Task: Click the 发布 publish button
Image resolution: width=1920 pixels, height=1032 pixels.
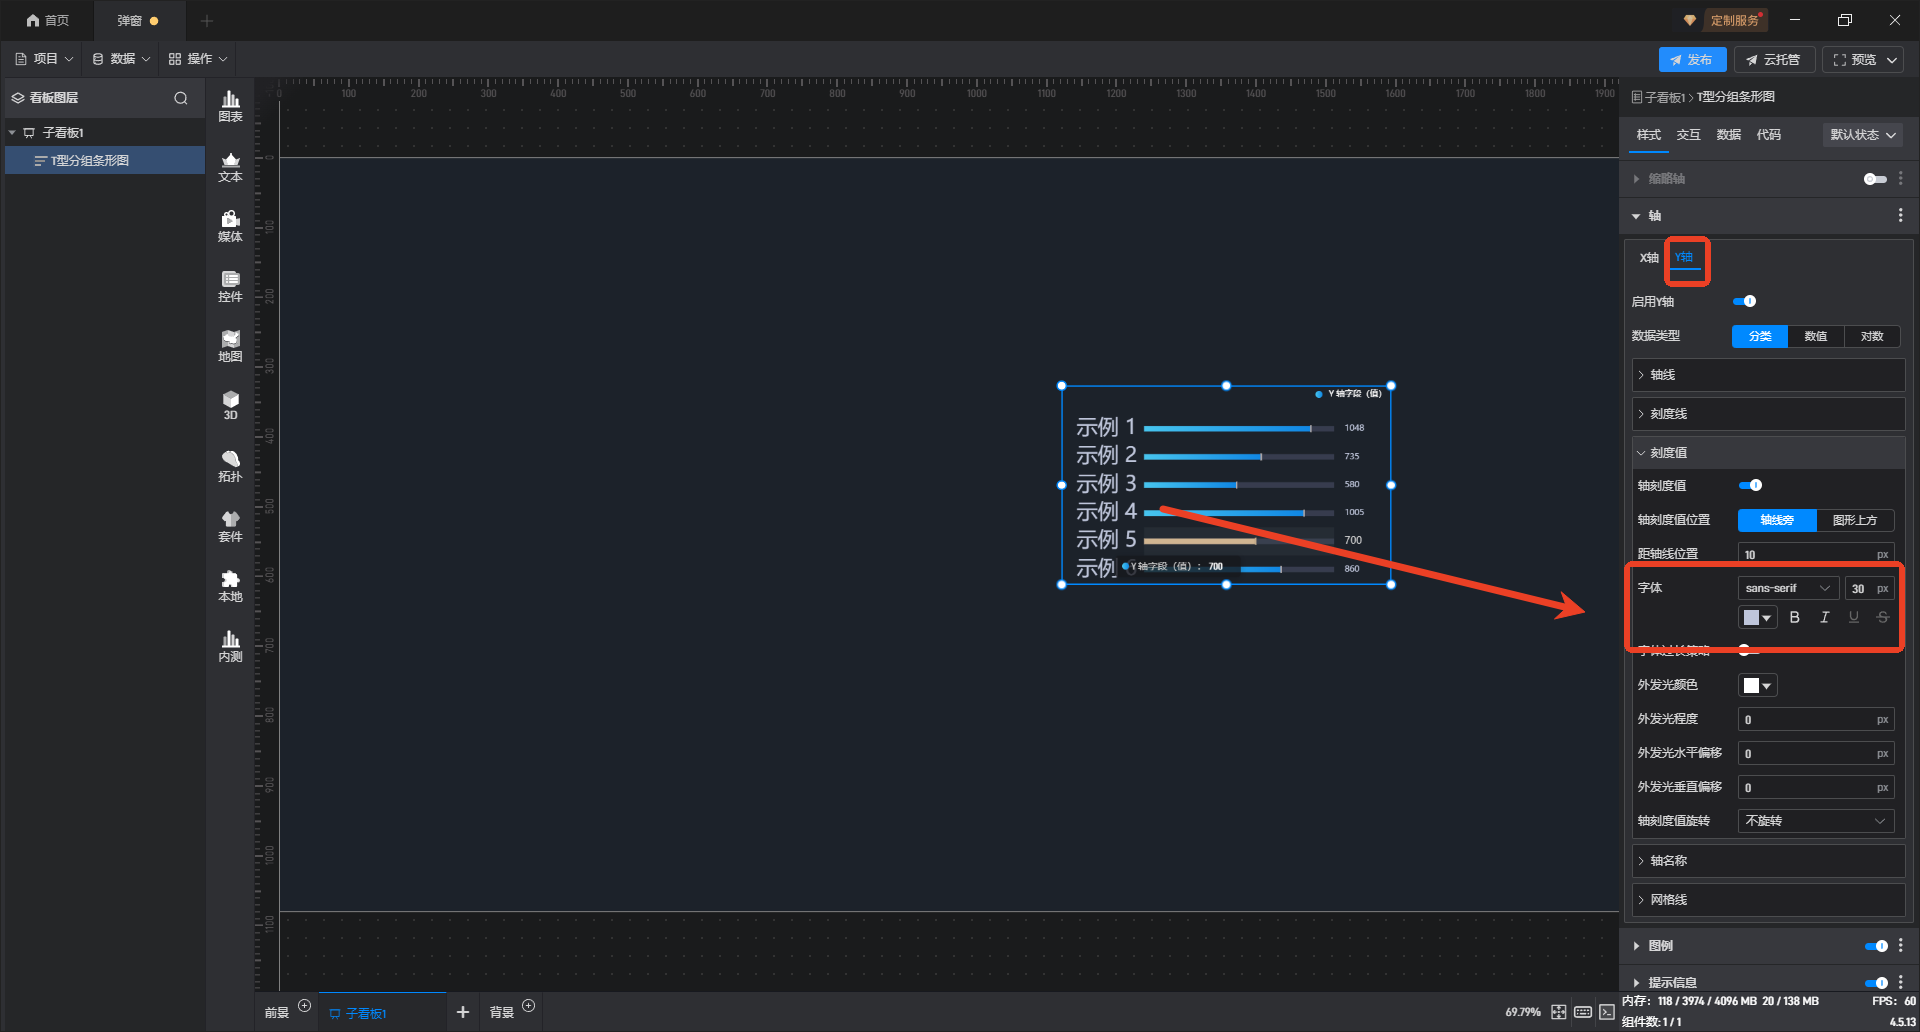Action: click(1691, 60)
